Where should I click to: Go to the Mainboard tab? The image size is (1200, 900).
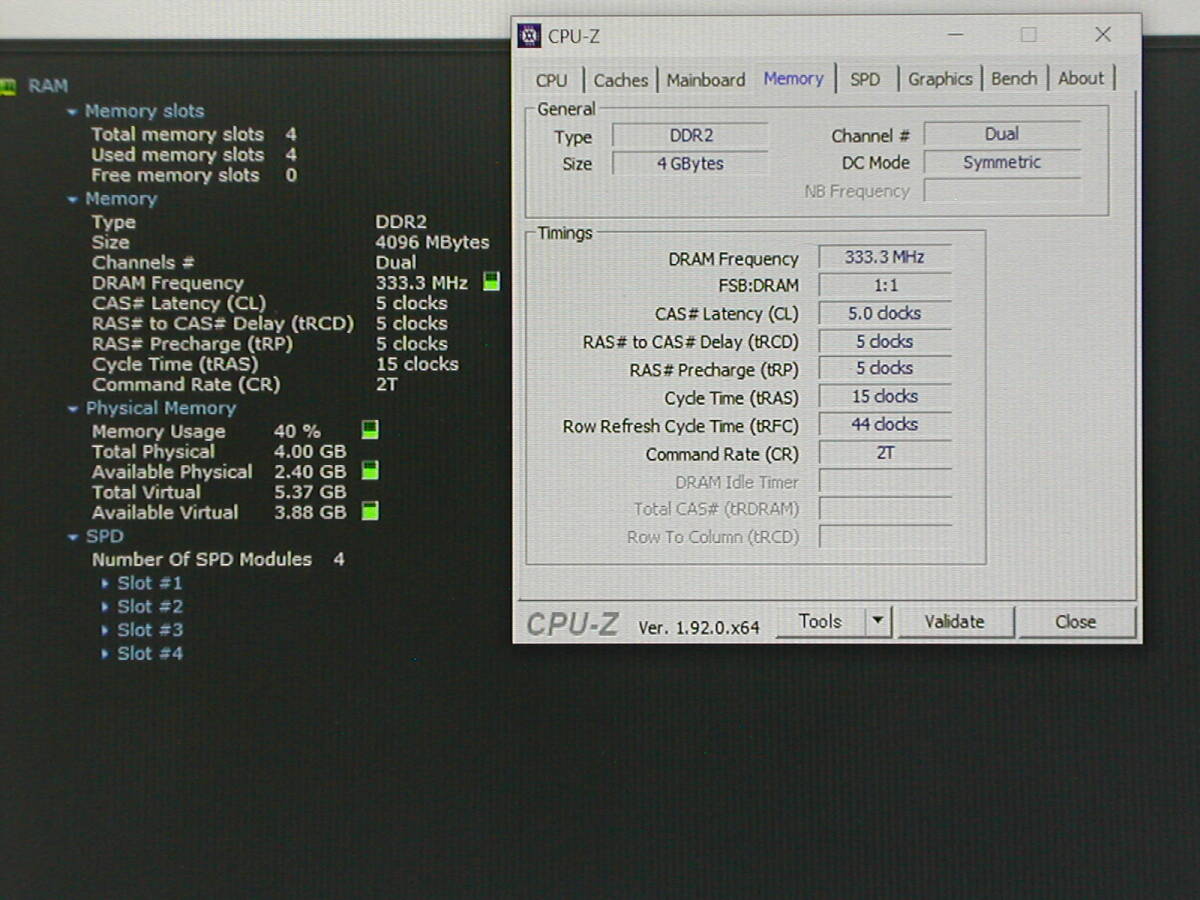[706, 80]
